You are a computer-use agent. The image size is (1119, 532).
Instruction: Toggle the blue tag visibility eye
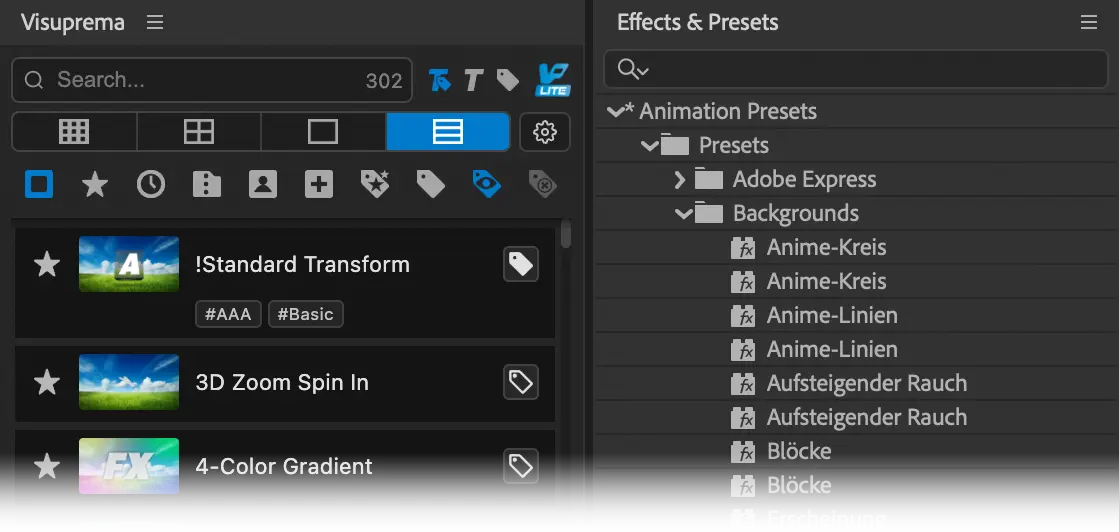coord(487,184)
